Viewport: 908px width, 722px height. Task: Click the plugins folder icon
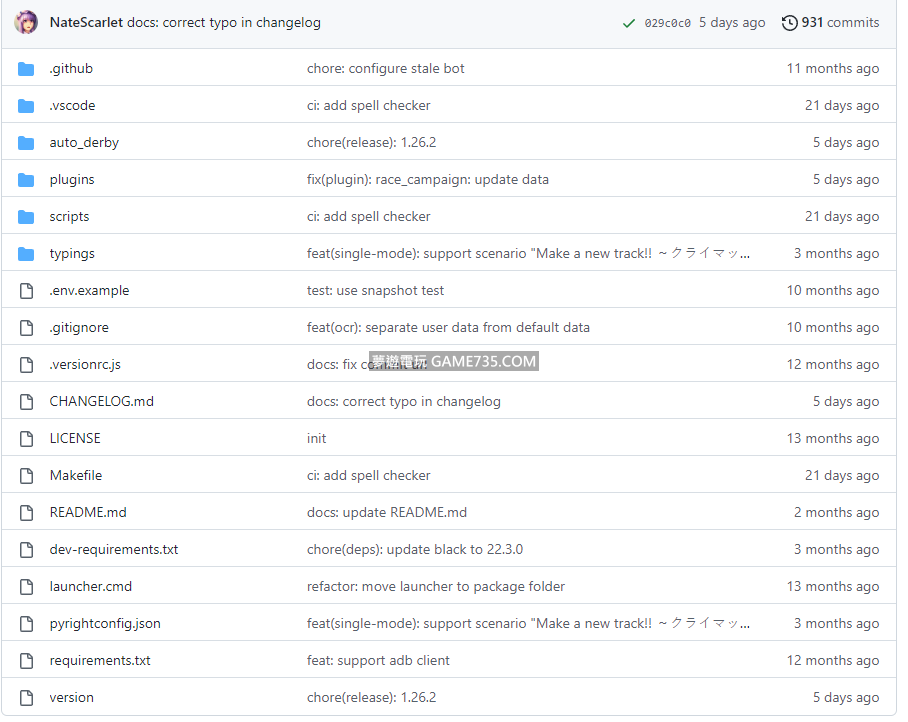pos(26,180)
